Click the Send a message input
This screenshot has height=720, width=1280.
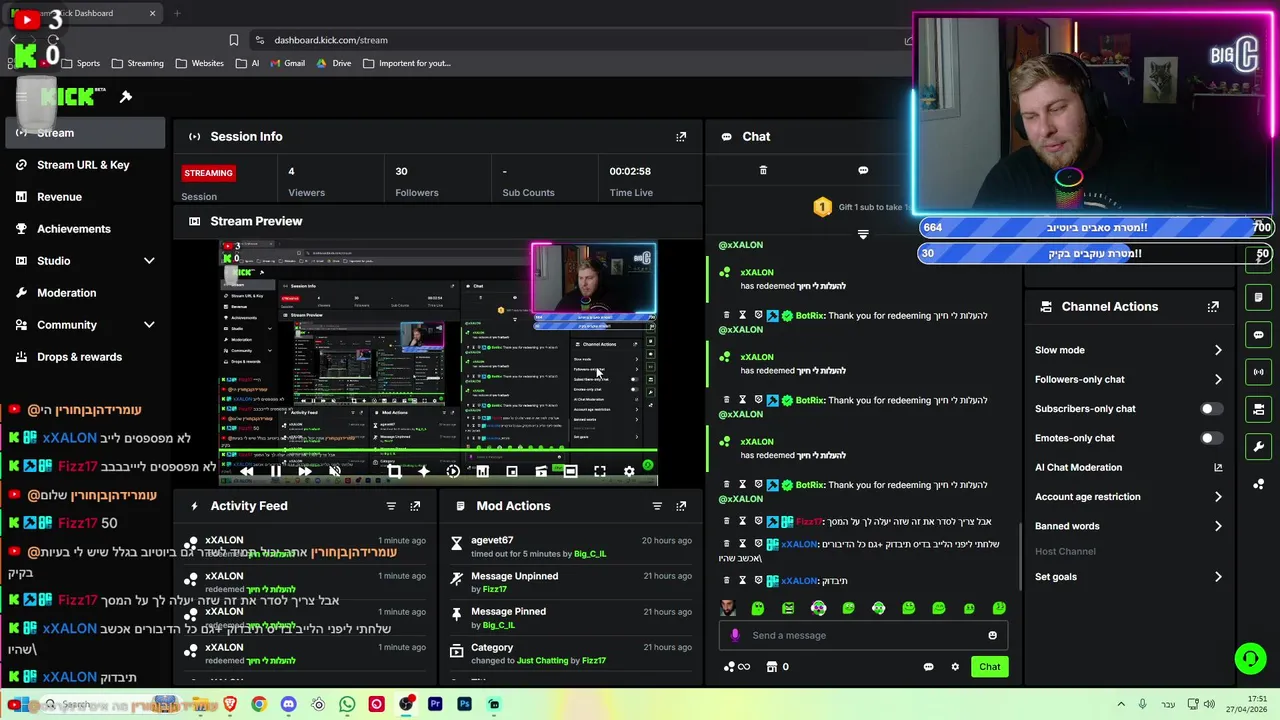pyautogui.click(x=862, y=635)
